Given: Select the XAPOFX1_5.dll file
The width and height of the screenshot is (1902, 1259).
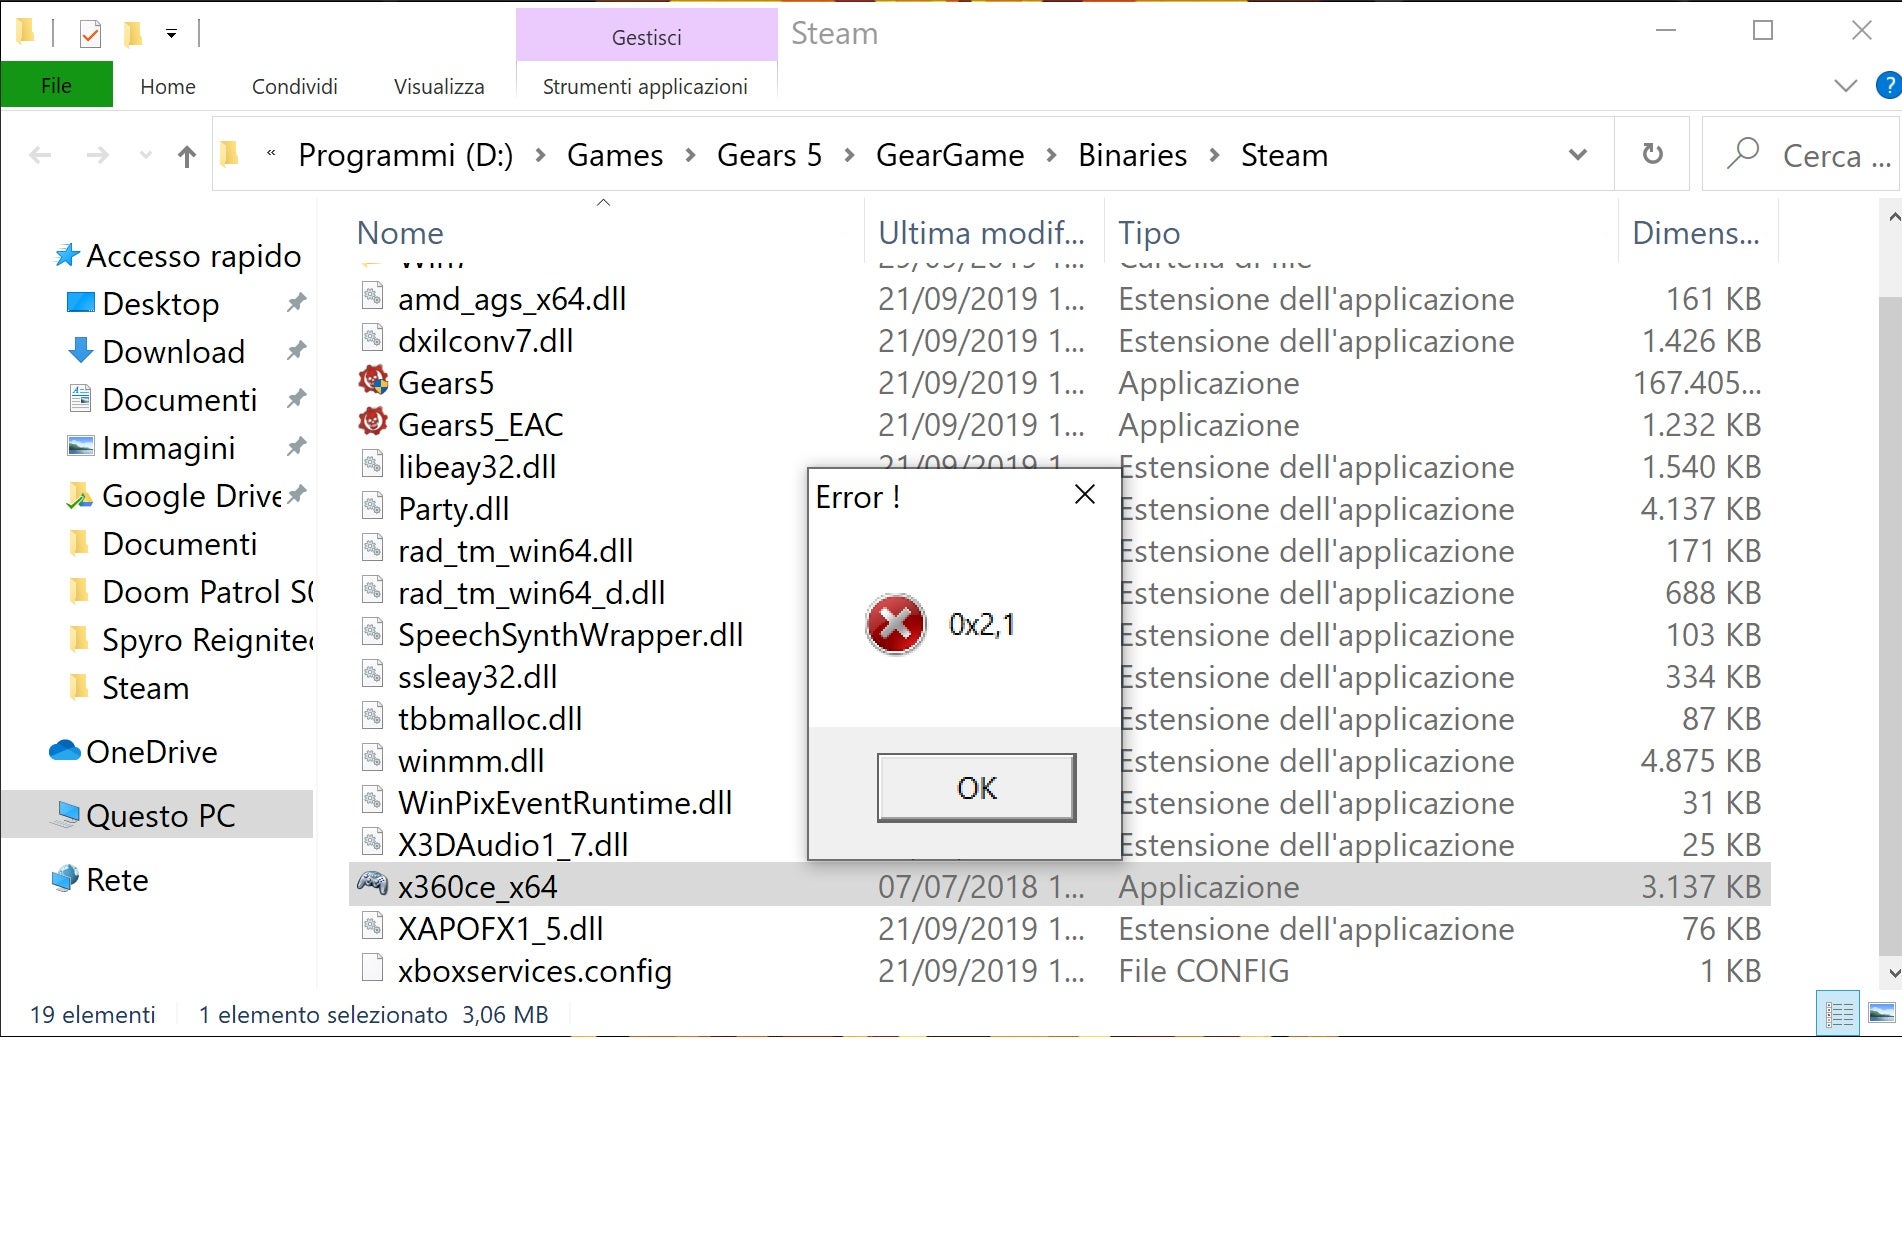Looking at the screenshot, I should pyautogui.click(x=500, y=928).
